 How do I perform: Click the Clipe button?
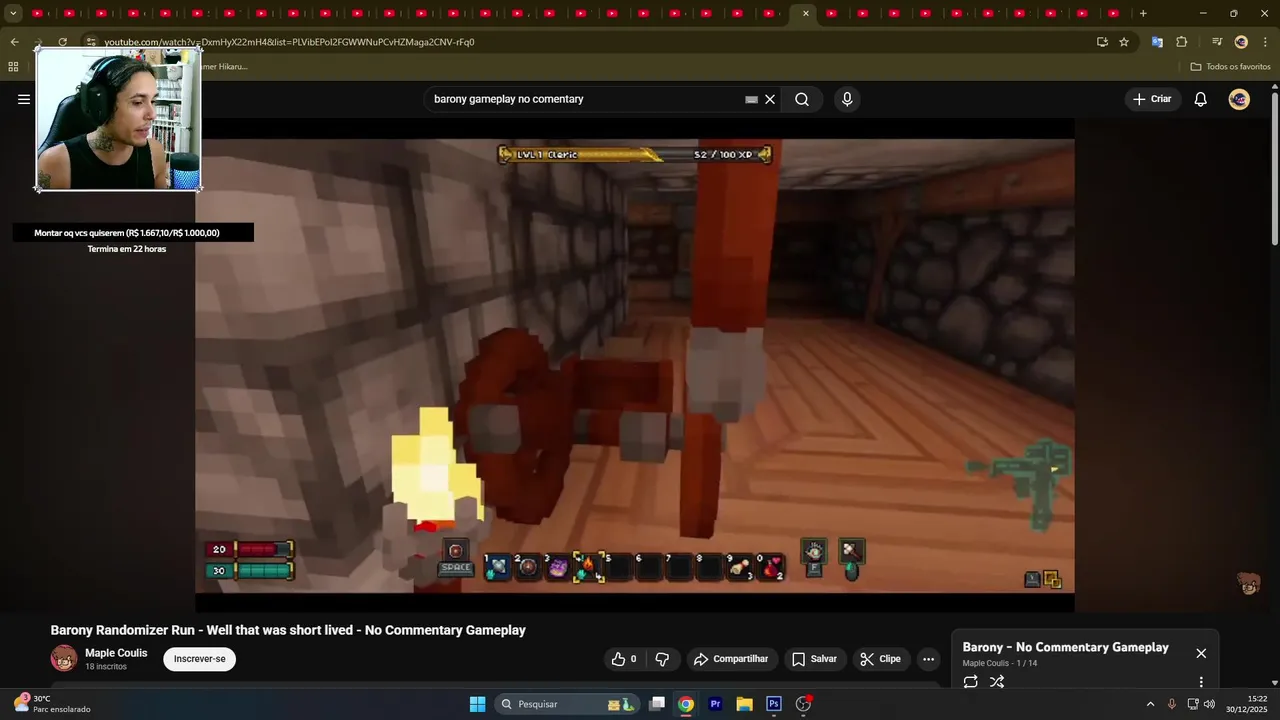click(x=881, y=659)
